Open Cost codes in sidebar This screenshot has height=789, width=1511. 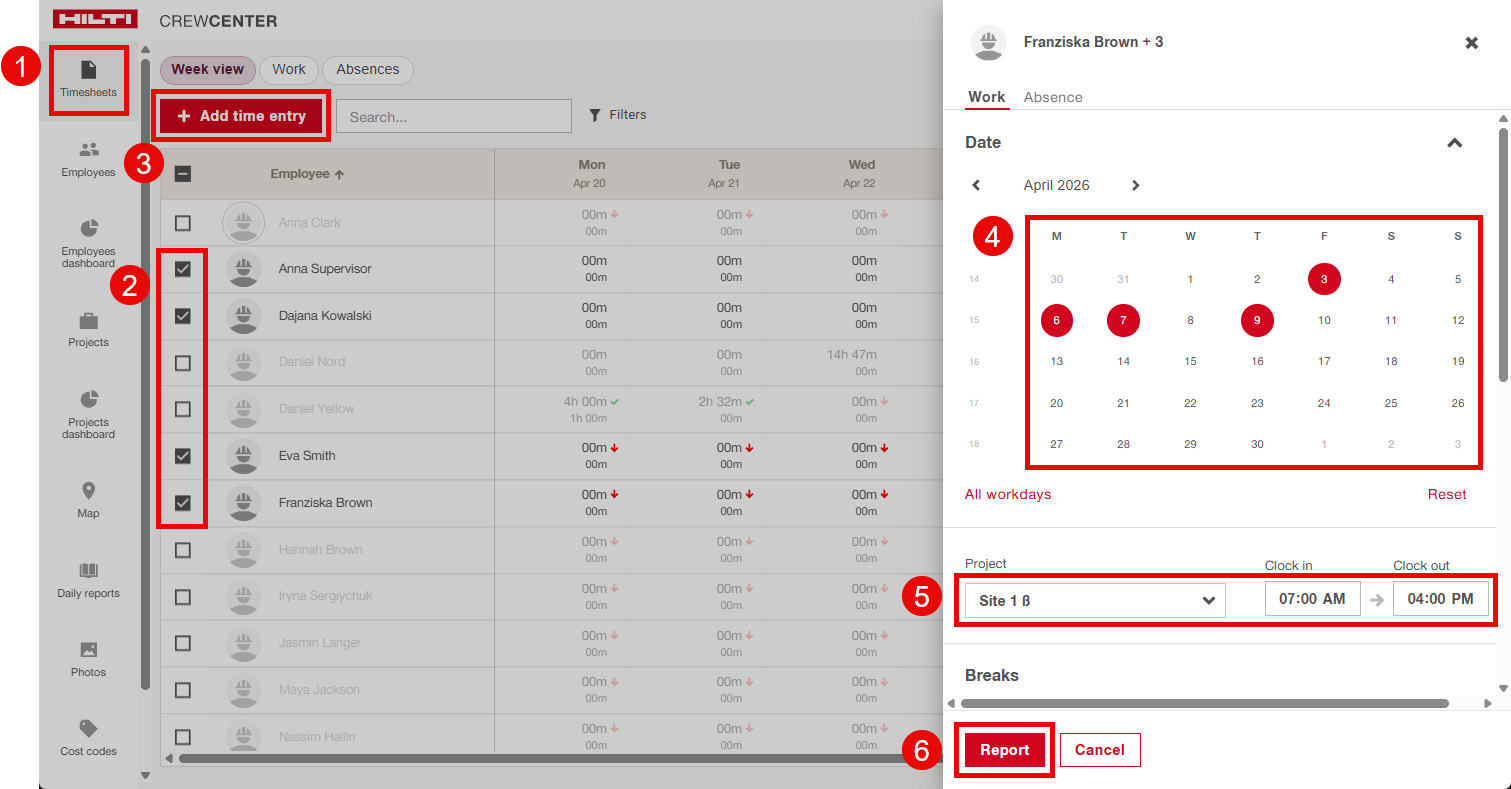click(x=88, y=738)
